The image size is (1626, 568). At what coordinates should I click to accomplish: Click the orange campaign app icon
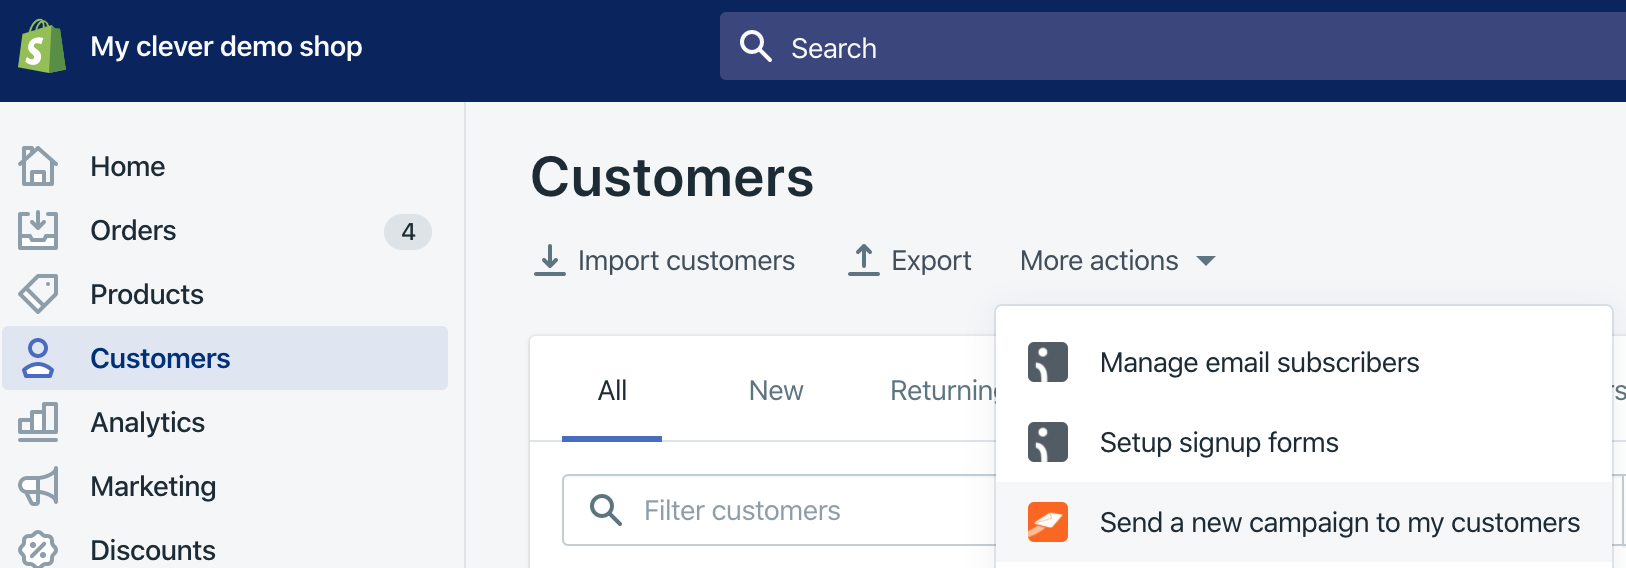[x=1048, y=522]
